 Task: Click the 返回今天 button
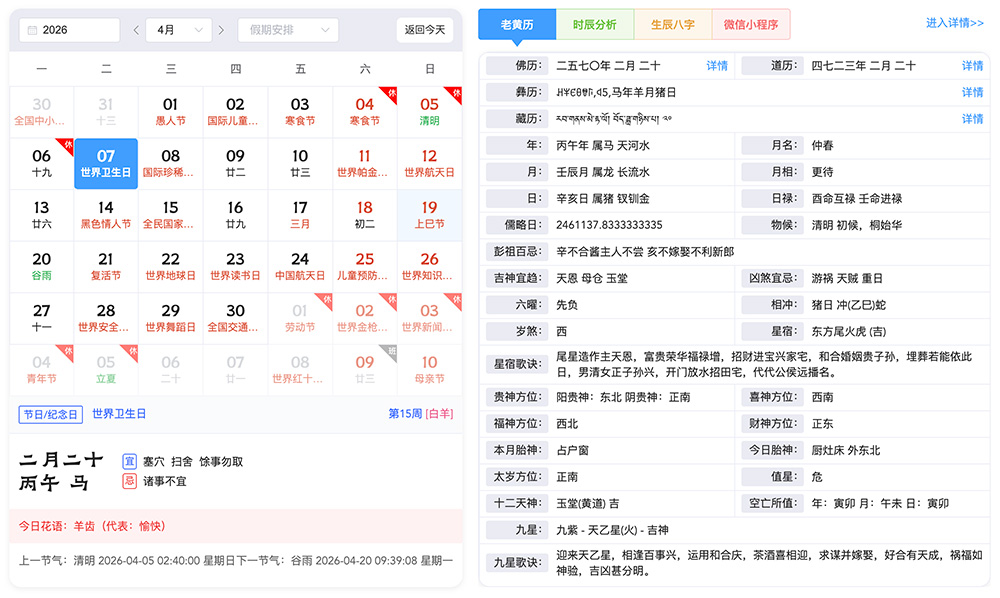click(425, 30)
